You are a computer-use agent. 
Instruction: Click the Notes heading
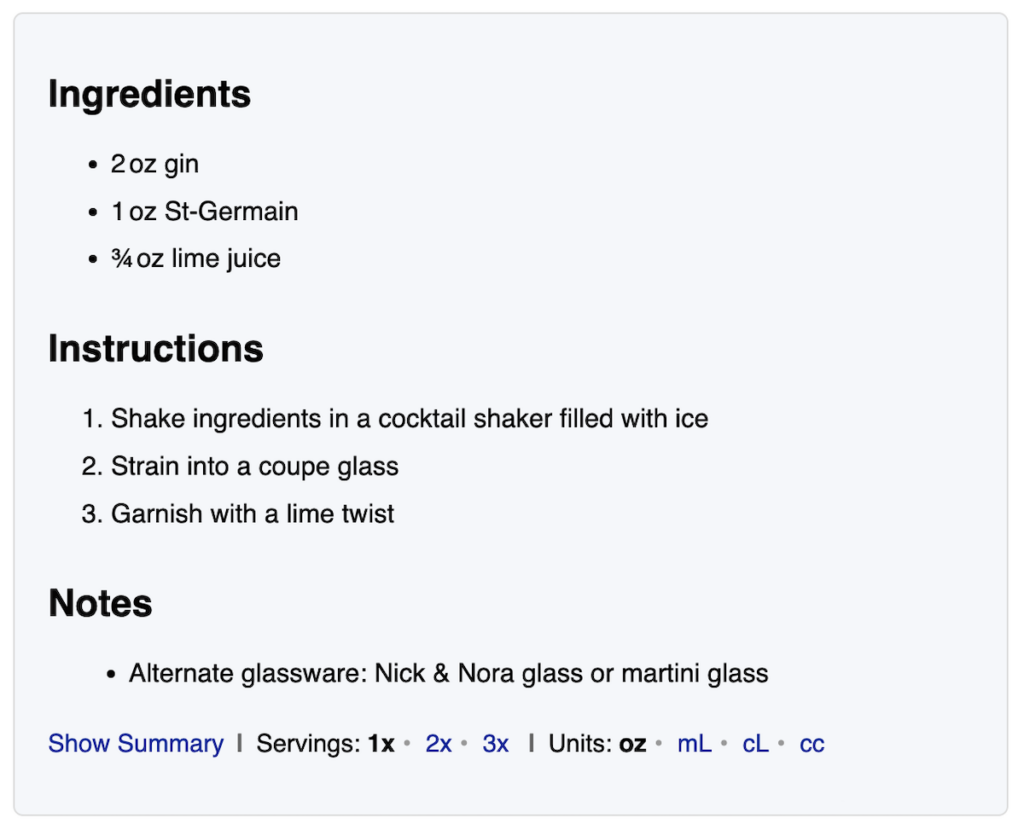[99, 603]
